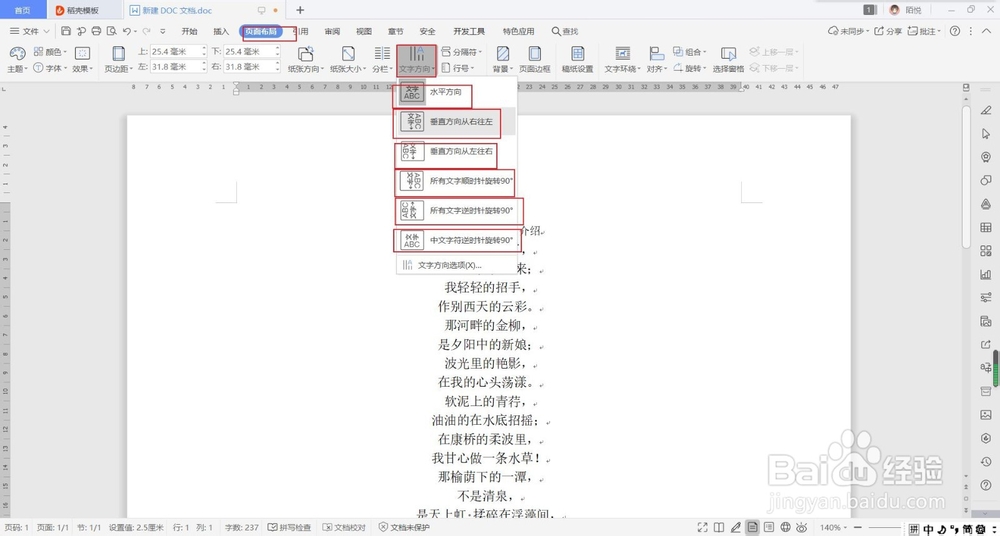Select page layout view in status bar

[x=753, y=528]
